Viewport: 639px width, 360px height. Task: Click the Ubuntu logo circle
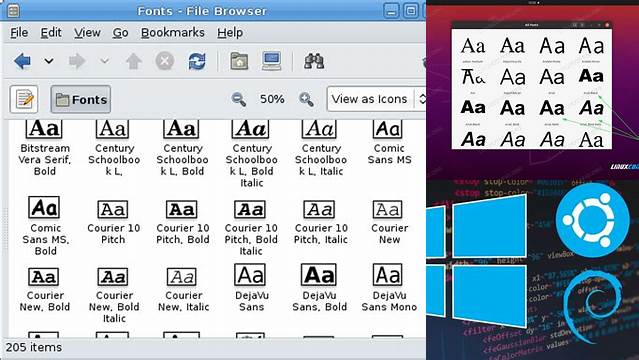coord(592,220)
